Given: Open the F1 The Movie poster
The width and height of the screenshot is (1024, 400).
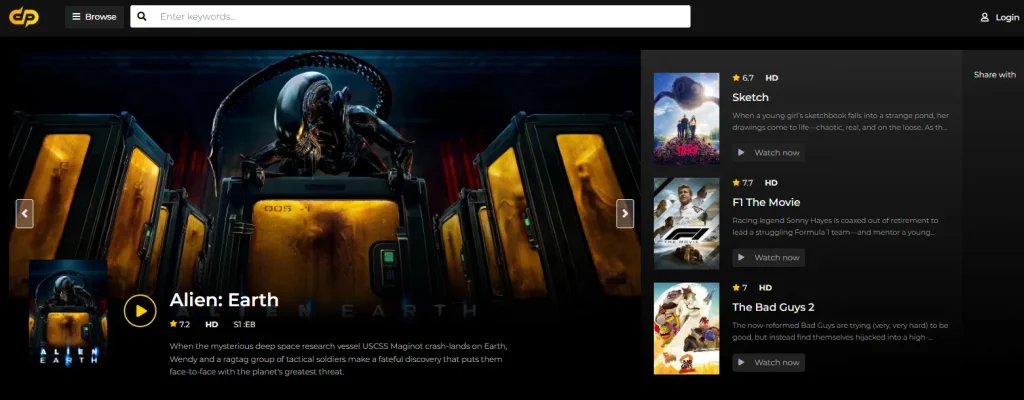Looking at the screenshot, I should (686, 224).
